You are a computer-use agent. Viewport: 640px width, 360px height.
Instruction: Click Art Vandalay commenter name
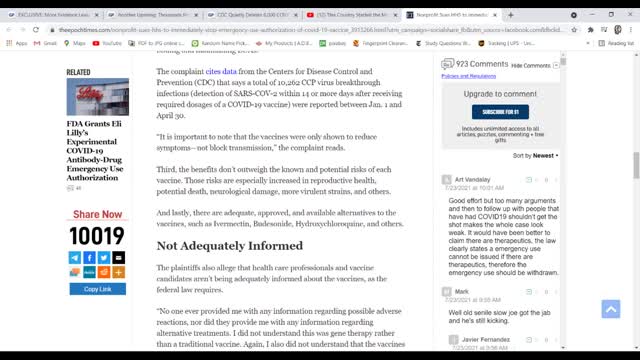472,180
